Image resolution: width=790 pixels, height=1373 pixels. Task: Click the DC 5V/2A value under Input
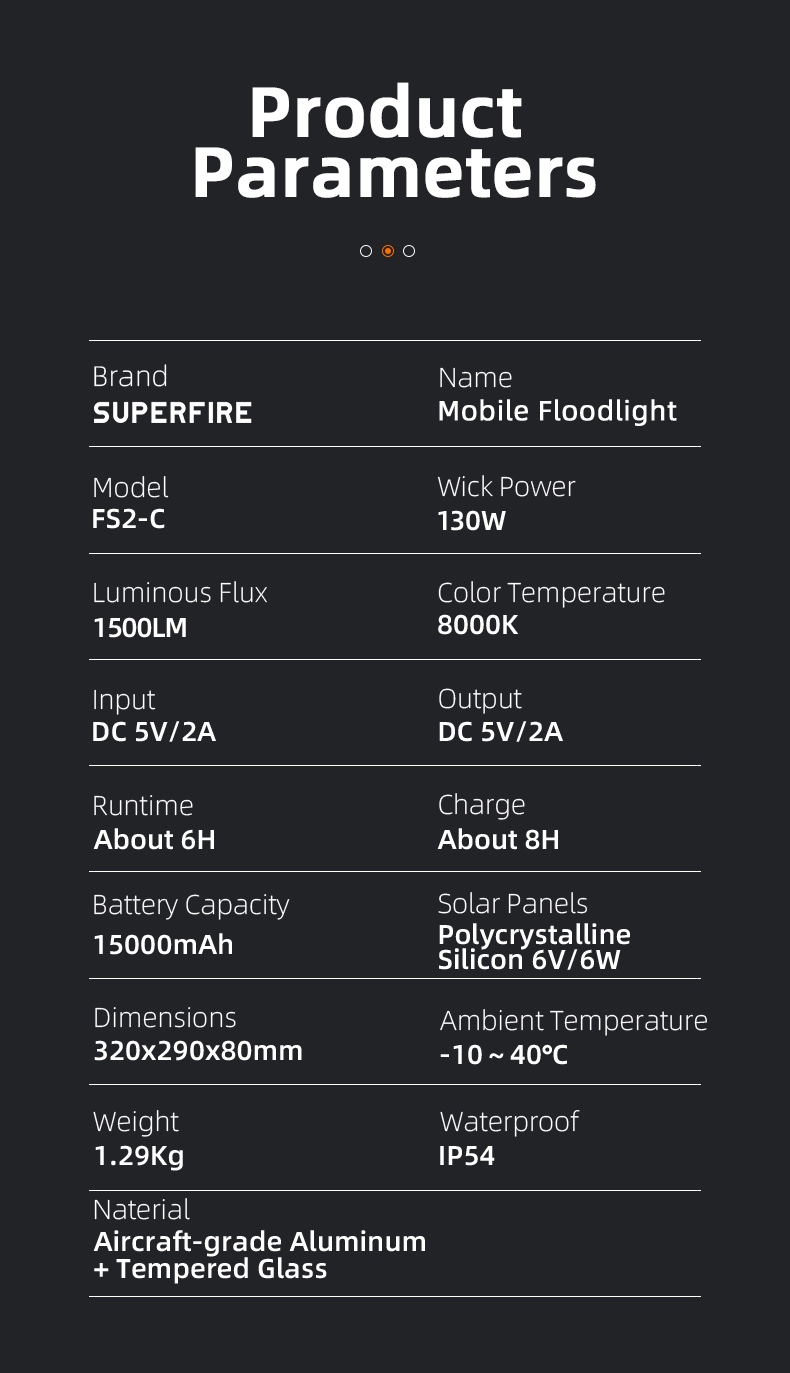pos(154,732)
